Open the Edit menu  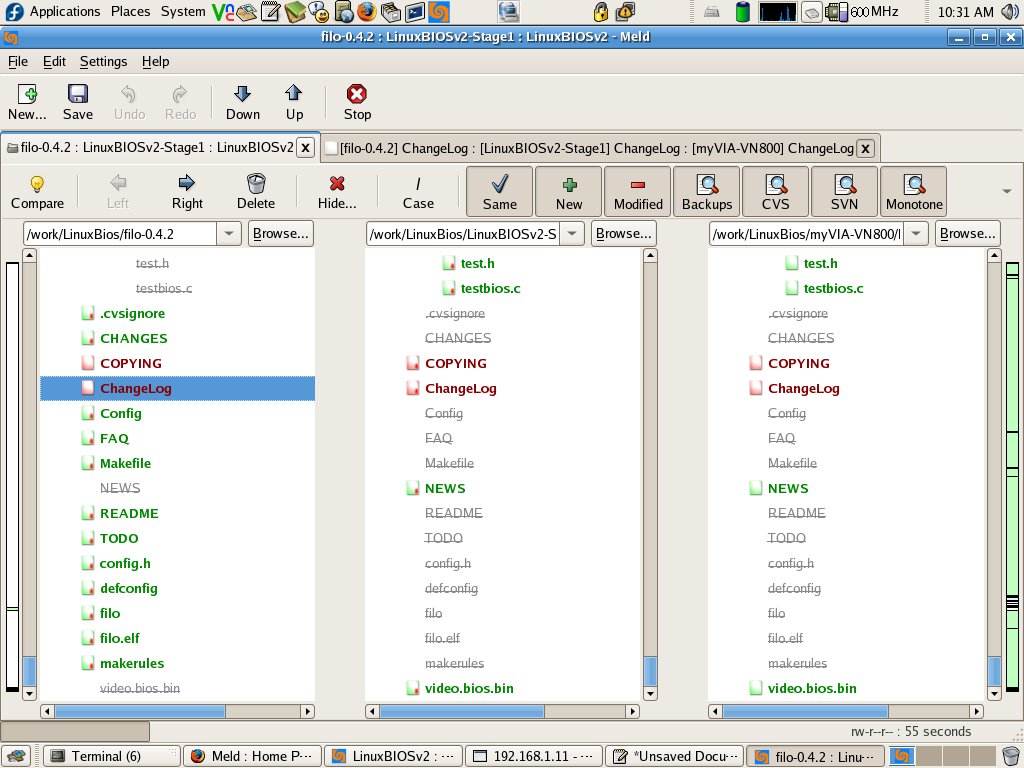click(54, 61)
